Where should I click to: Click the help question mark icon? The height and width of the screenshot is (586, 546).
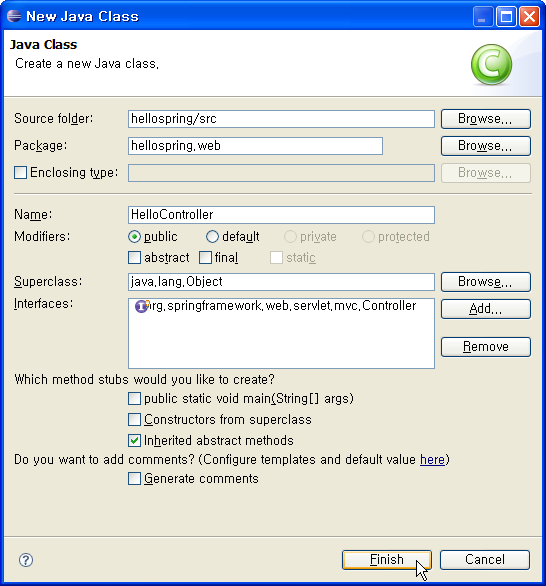(x=26, y=560)
